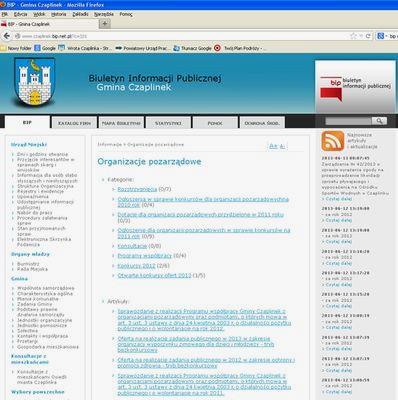Go back with the browser back arrow
This screenshot has height=400, width=398.
click(6, 36)
